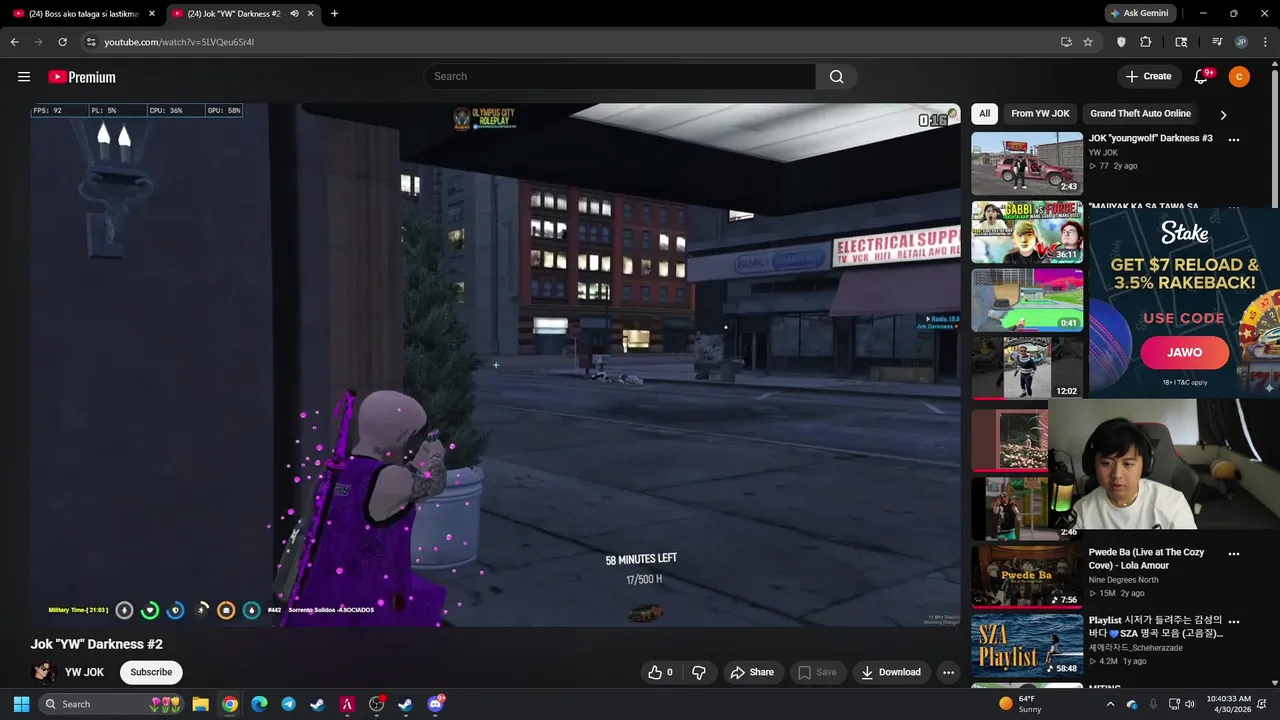Open more actions under the video

pyautogui.click(x=948, y=672)
